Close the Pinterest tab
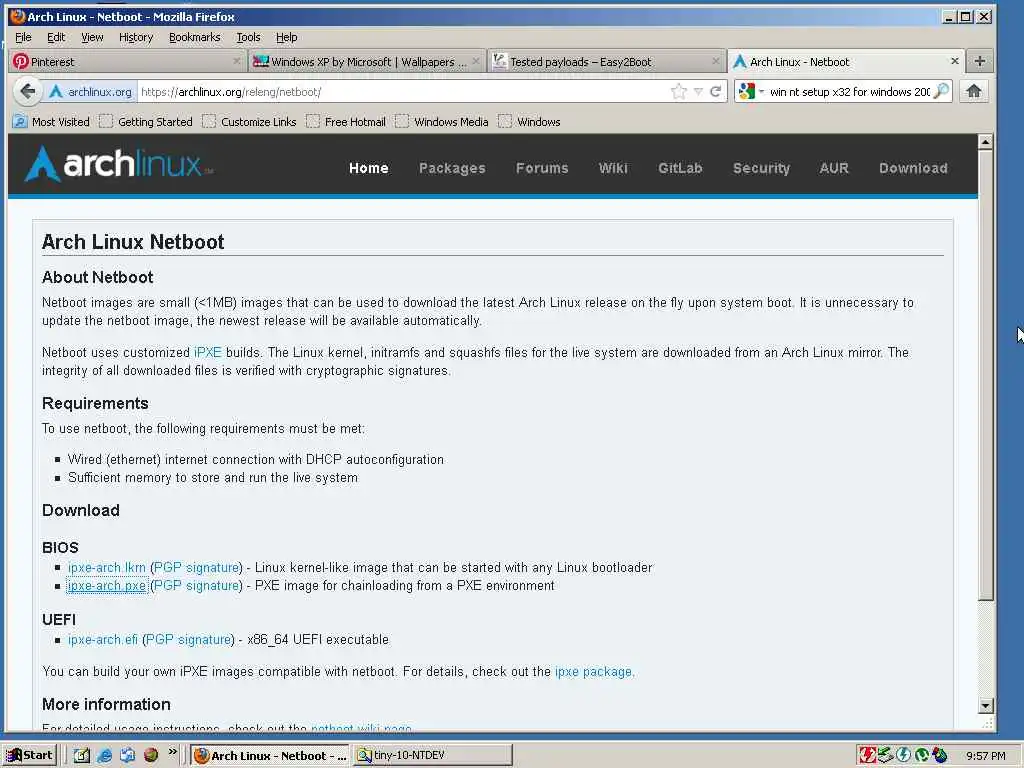This screenshot has height=768, width=1024. [x=236, y=61]
